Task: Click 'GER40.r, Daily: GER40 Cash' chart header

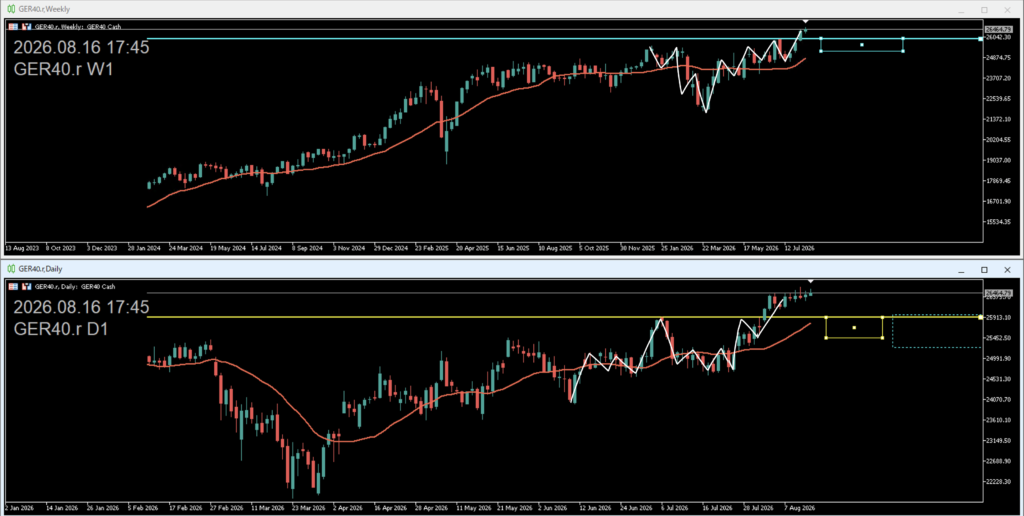Action: (75, 287)
